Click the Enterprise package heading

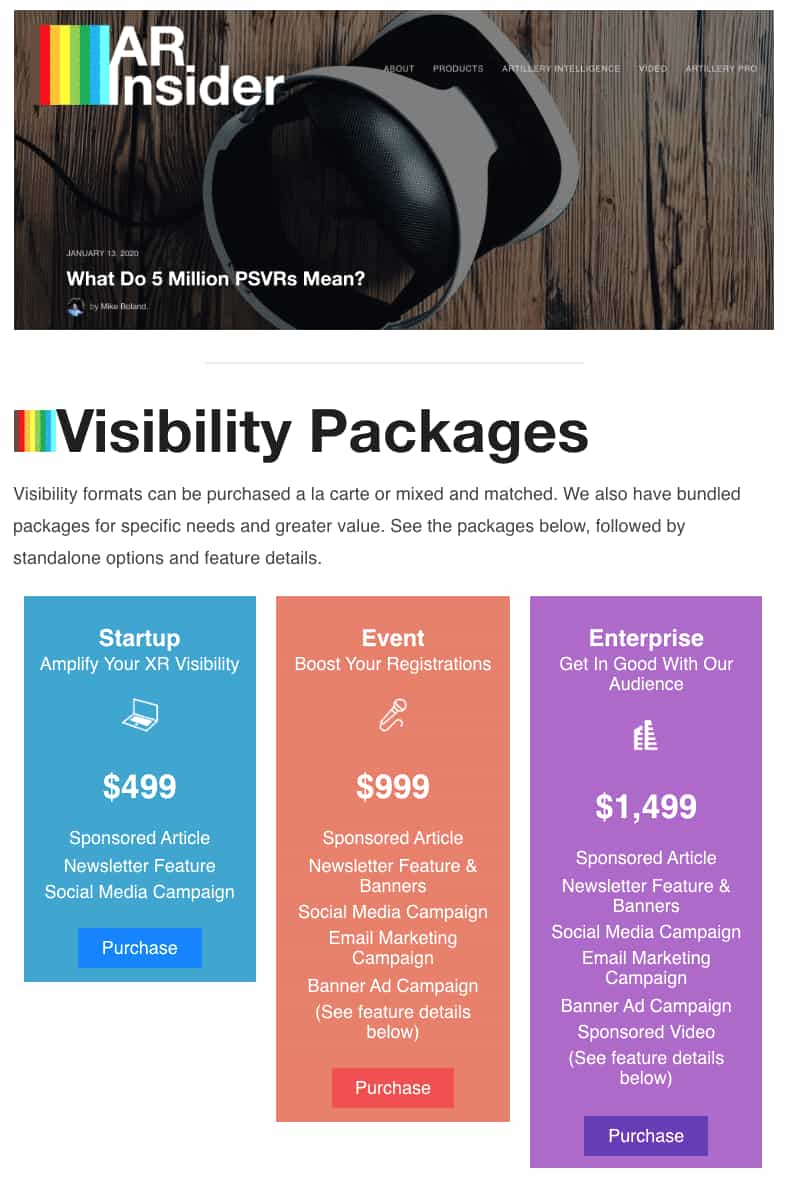point(646,638)
